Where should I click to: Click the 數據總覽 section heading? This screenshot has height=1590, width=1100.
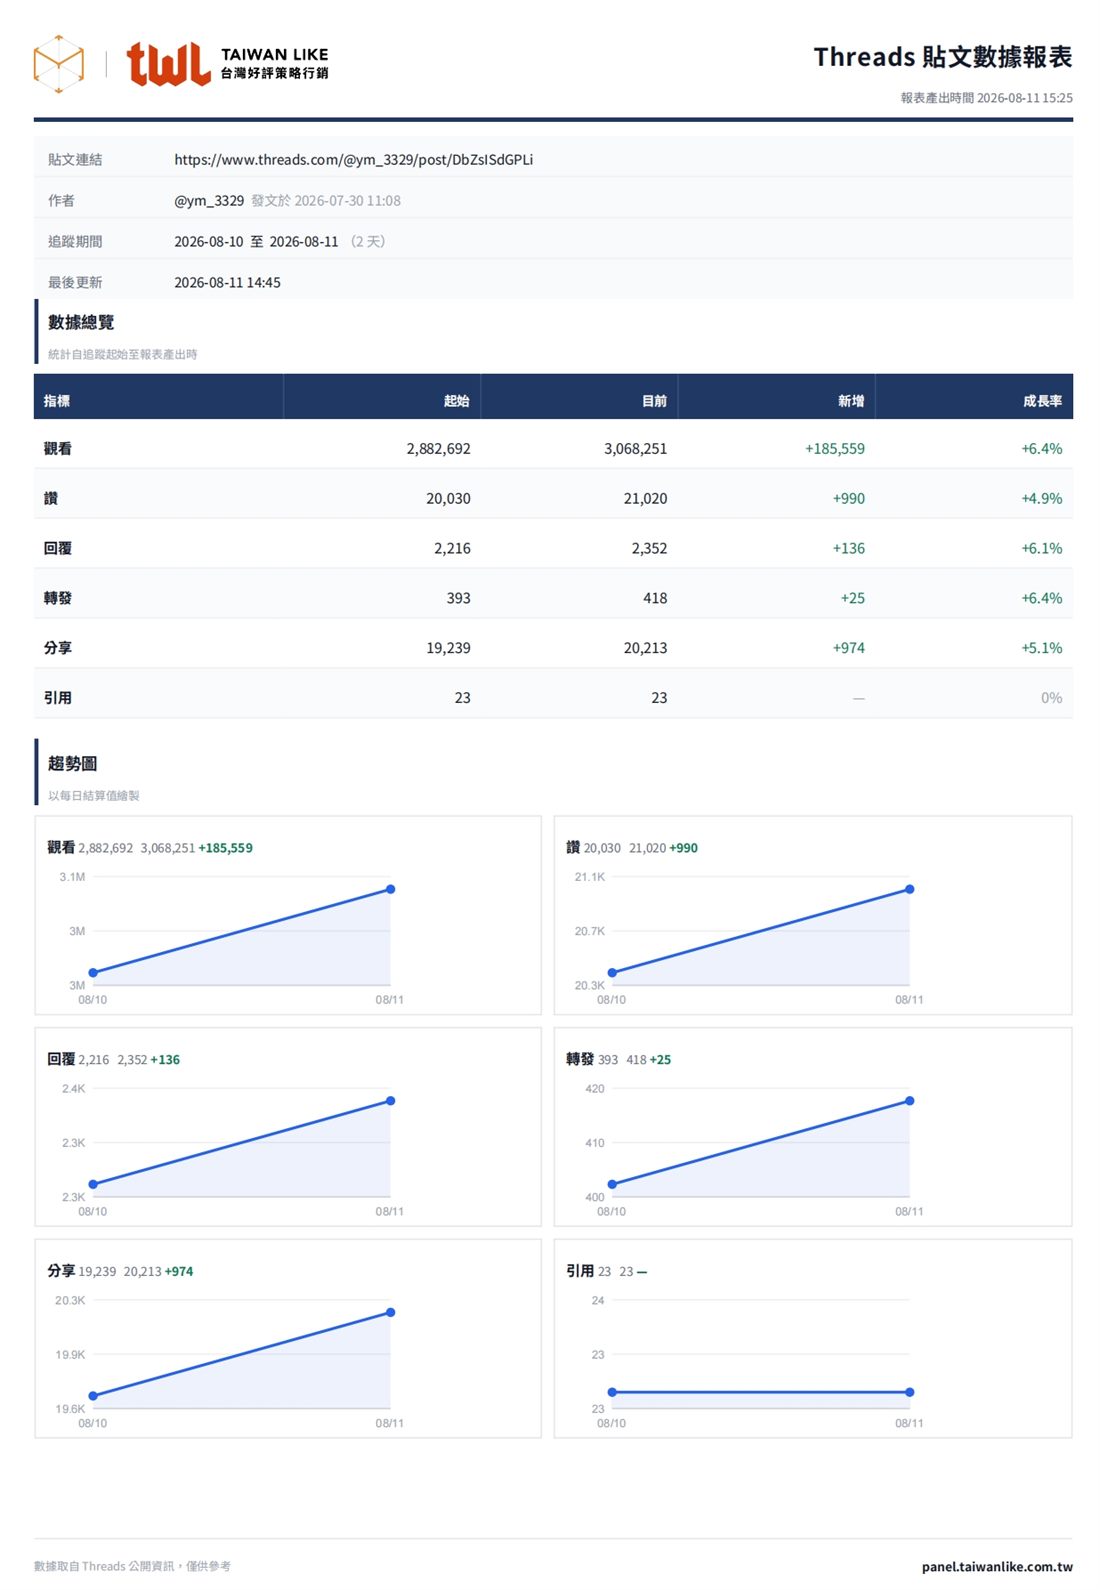[81, 322]
